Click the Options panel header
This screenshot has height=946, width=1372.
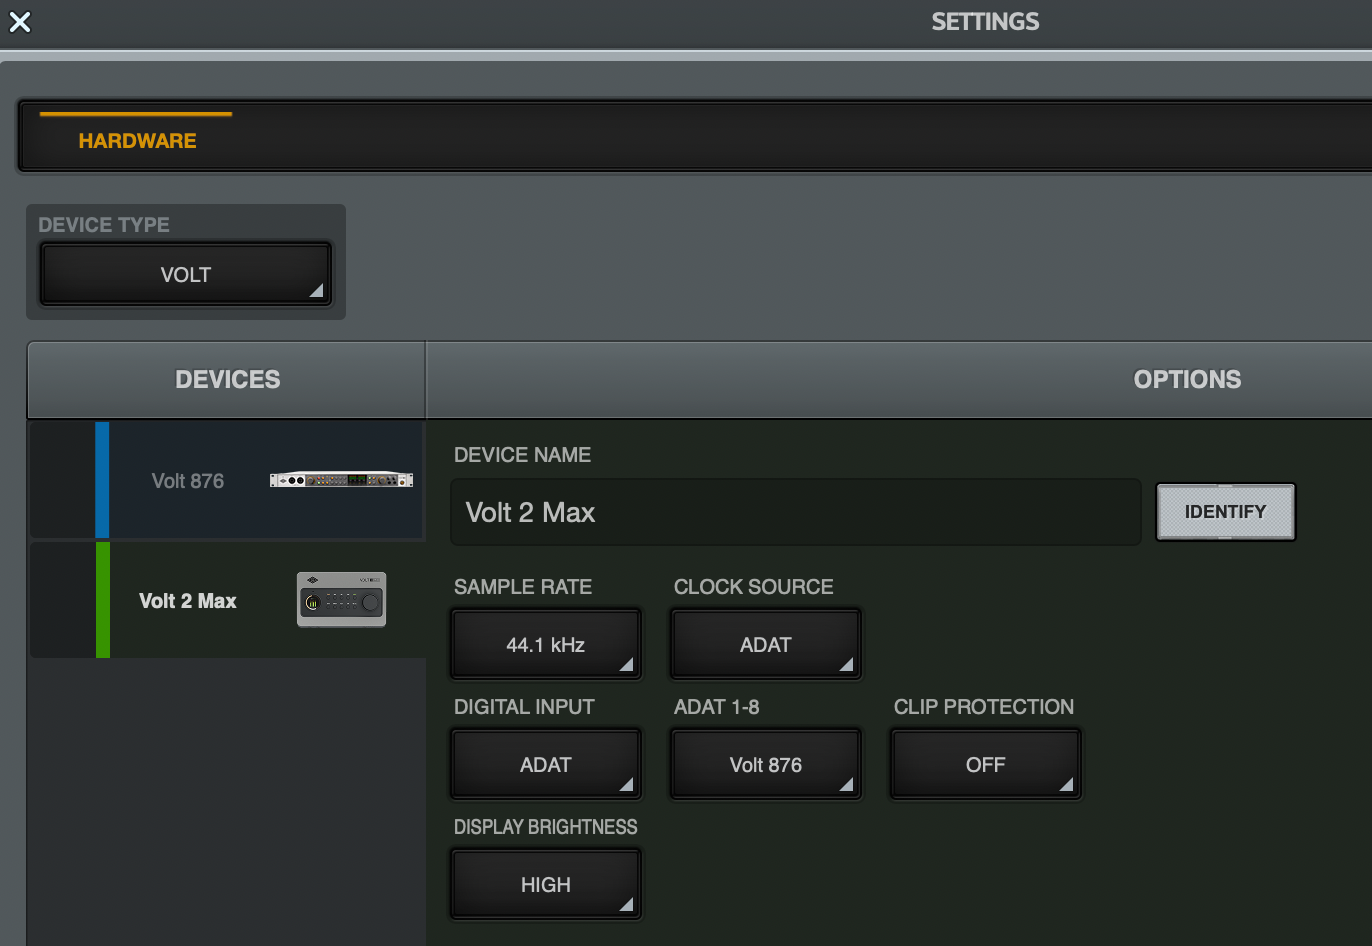(1187, 380)
